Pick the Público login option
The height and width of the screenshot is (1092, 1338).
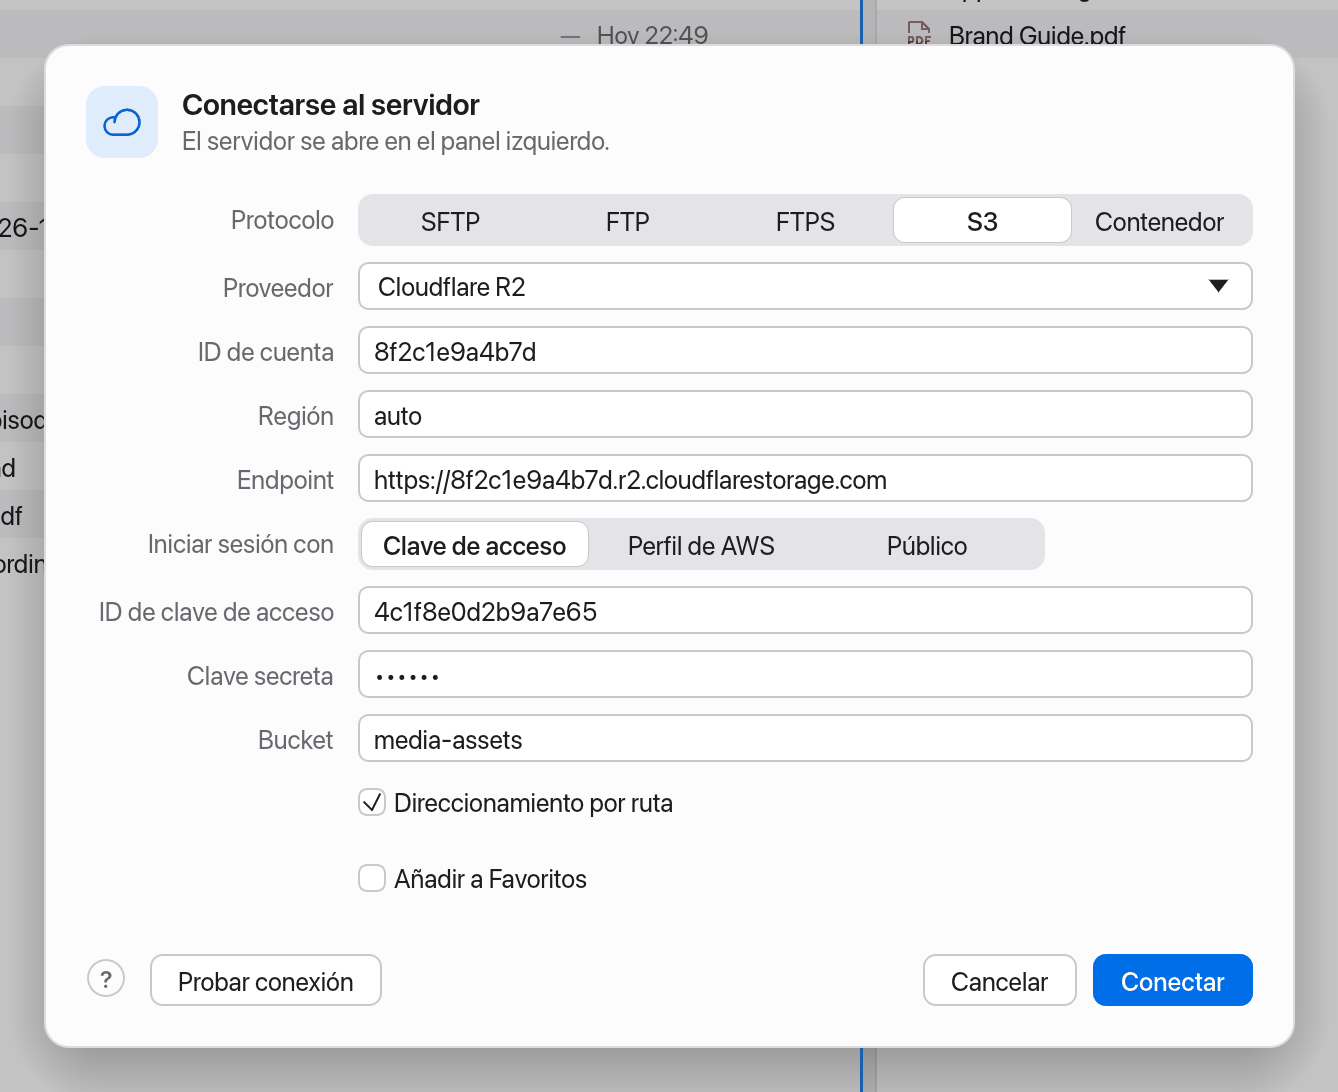927,545
